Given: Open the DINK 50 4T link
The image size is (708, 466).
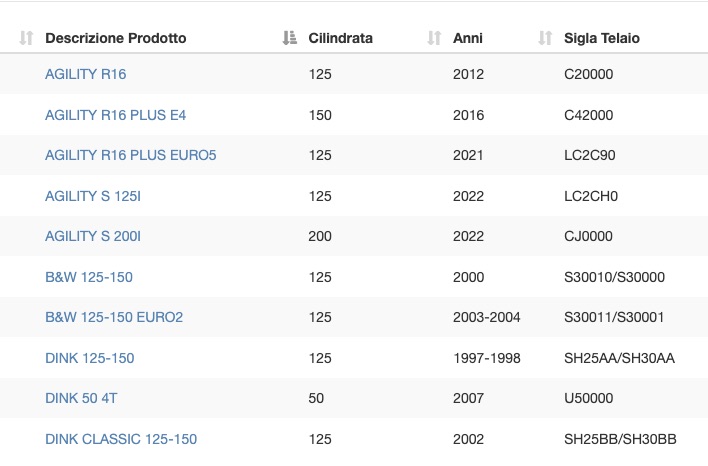Looking at the screenshot, I should click(x=81, y=398).
